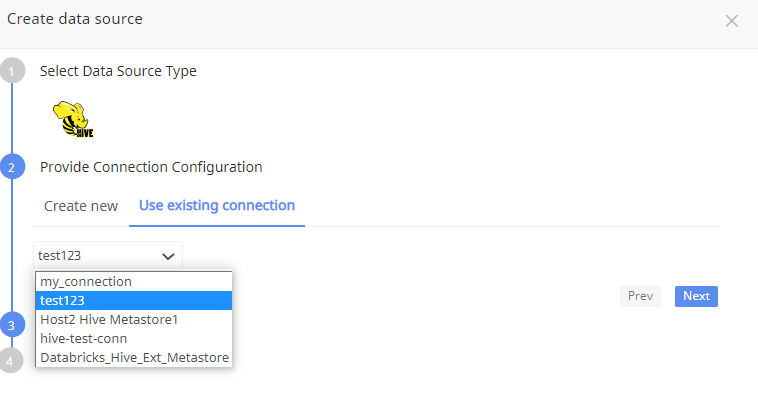Viewport: 758px width, 403px height.
Task: Click the step 2 circle indicator
Action: pyautogui.click(x=12, y=167)
